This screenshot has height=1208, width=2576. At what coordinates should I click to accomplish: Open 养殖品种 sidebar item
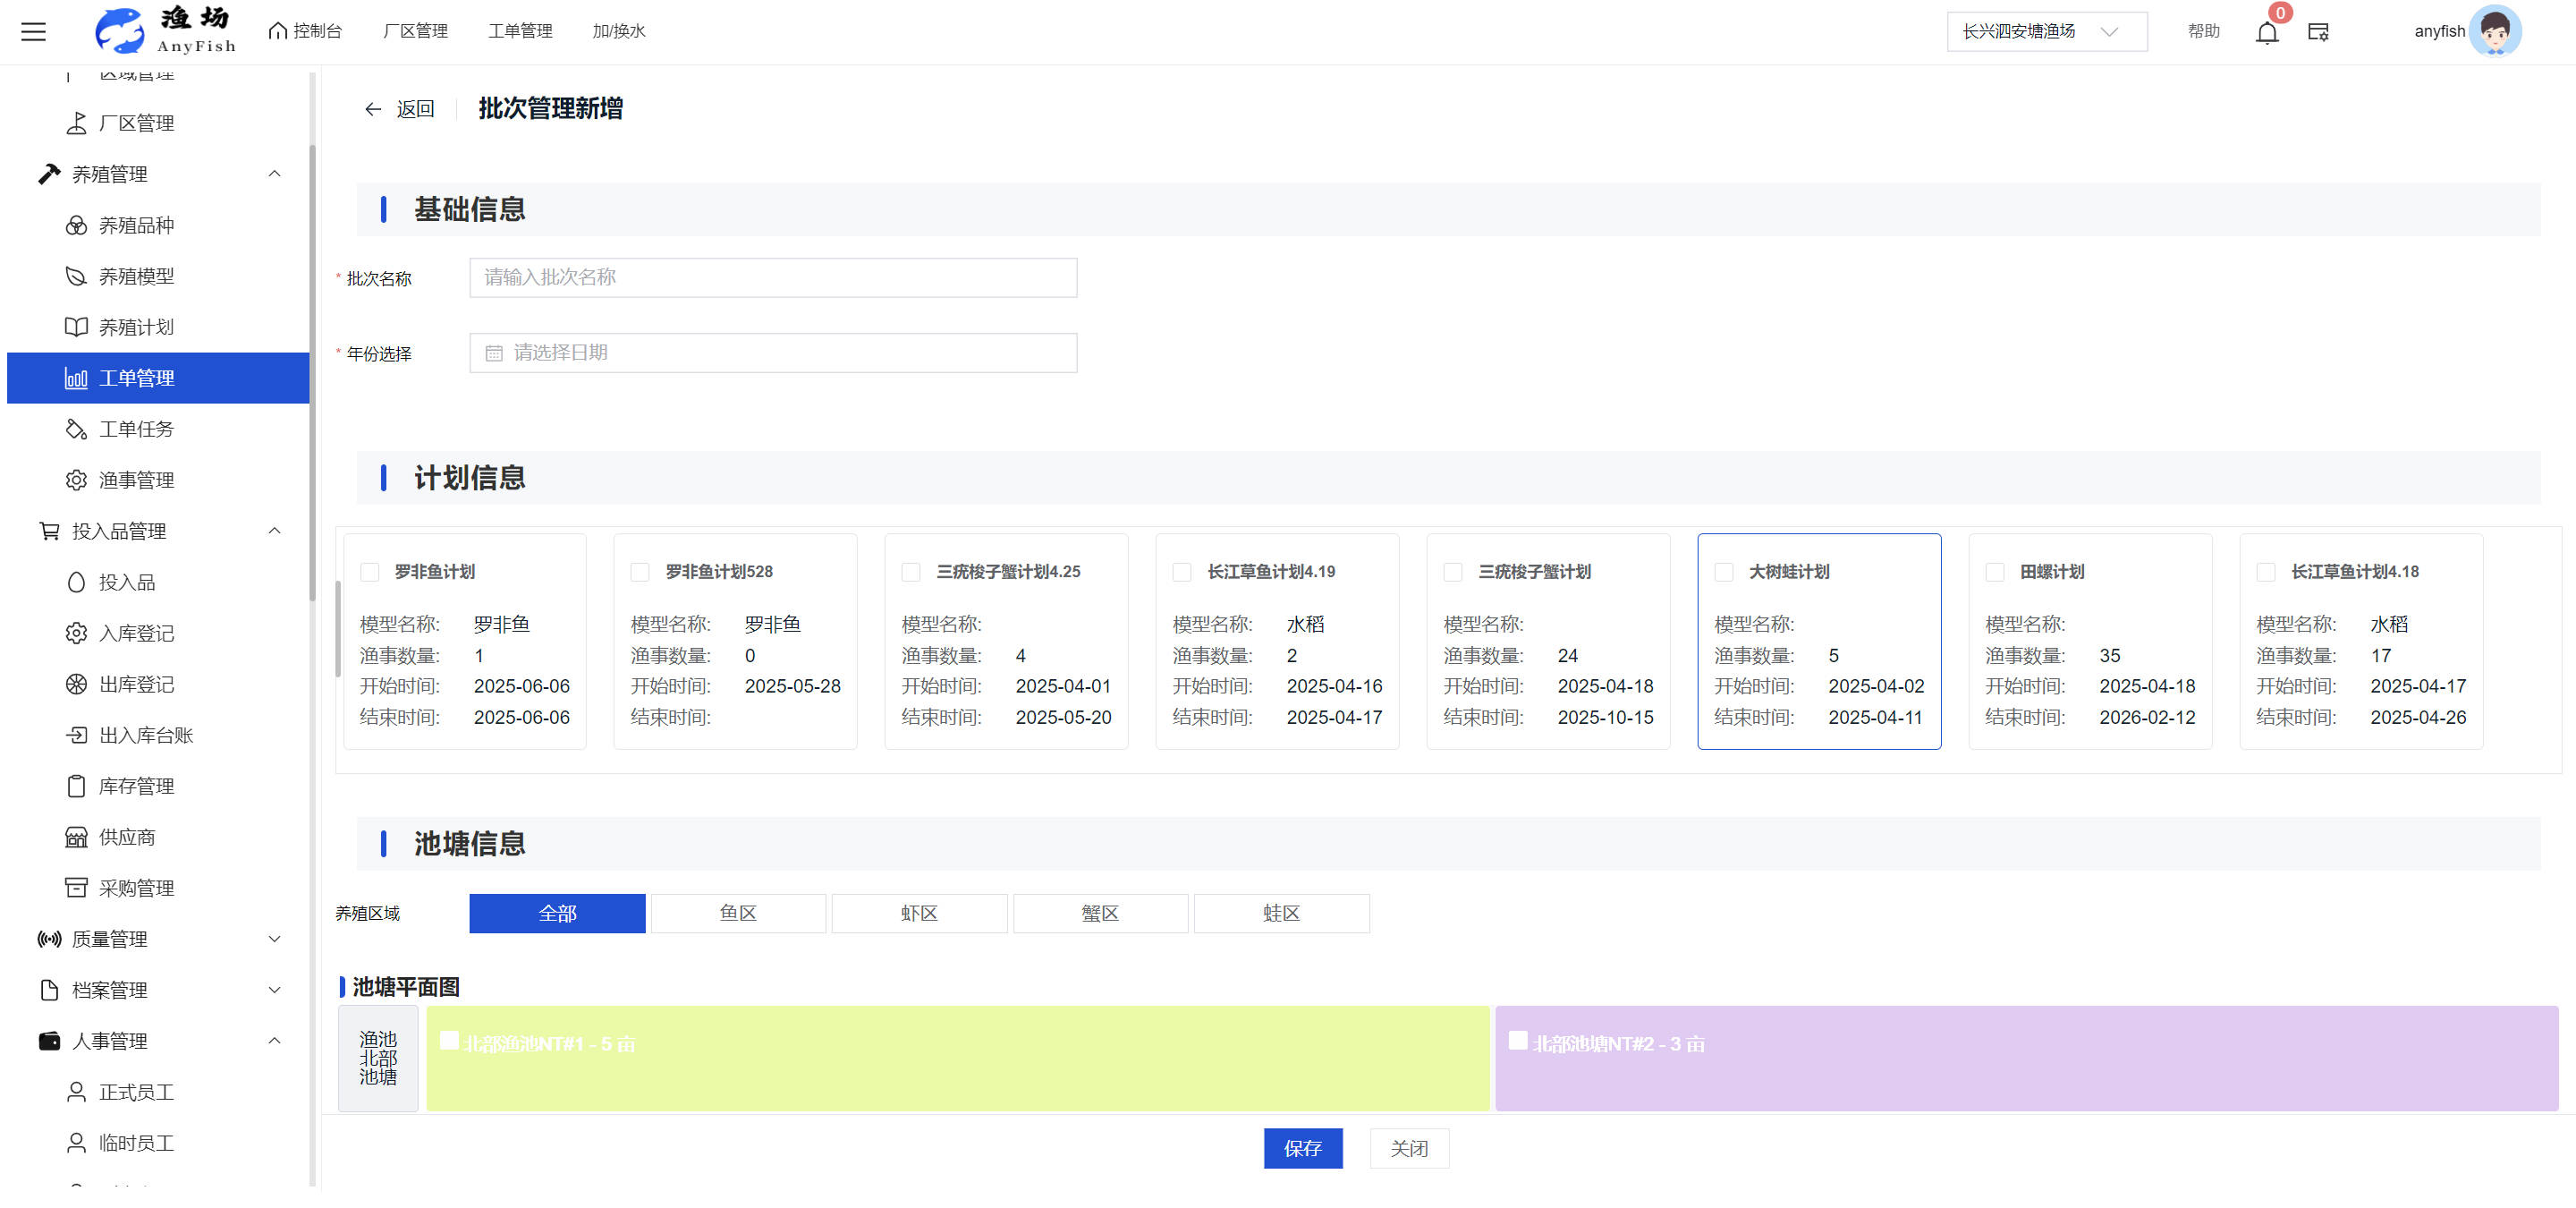[136, 226]
